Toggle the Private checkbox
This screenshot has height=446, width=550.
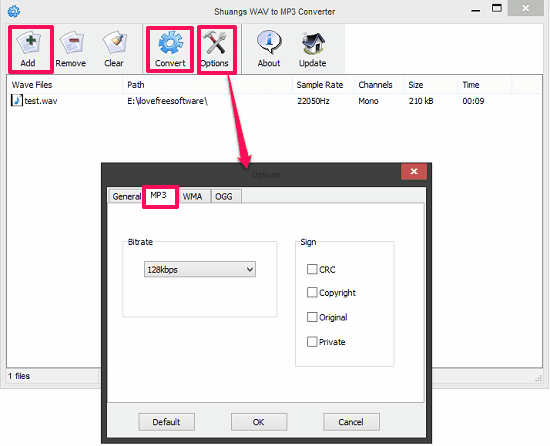click(x=312, y=342)
